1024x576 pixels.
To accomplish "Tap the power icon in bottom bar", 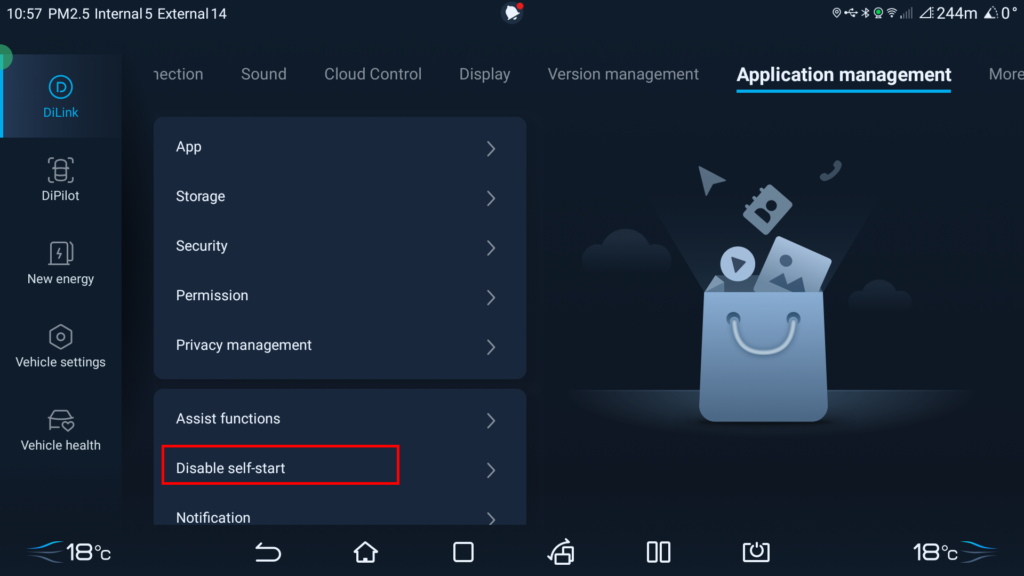I will tap(756, 552).
